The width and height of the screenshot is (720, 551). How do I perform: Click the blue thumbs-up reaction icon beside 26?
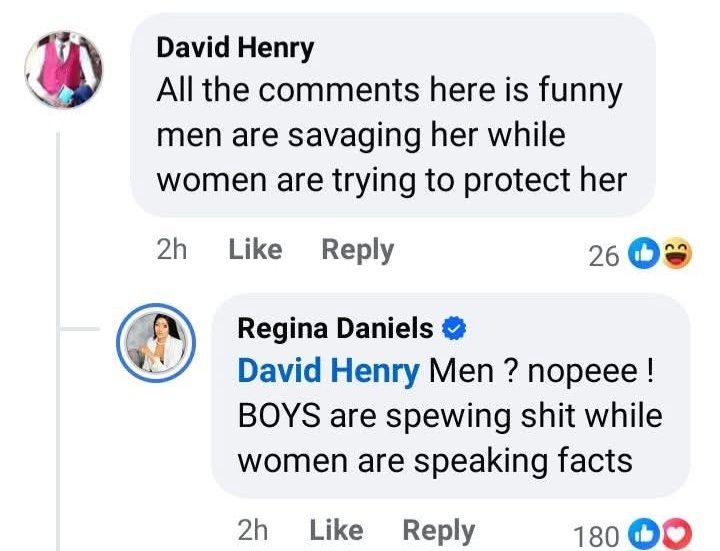click(644, 256)
